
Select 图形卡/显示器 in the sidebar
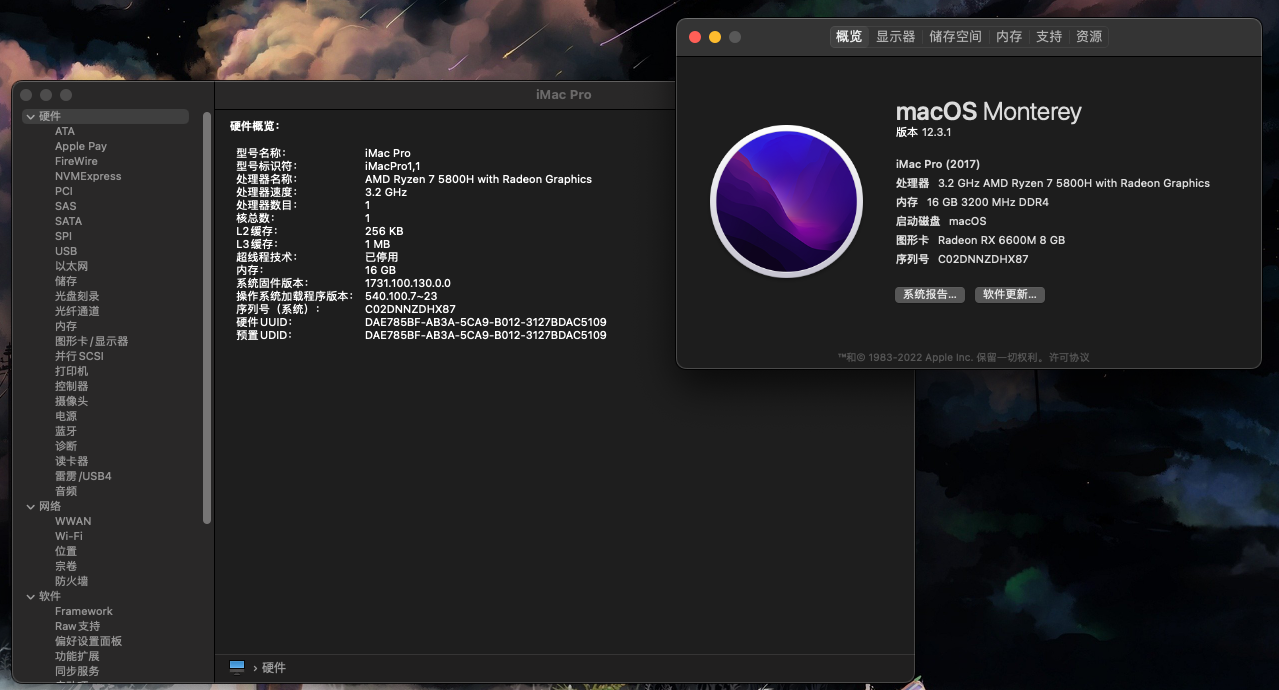point(91,341)
